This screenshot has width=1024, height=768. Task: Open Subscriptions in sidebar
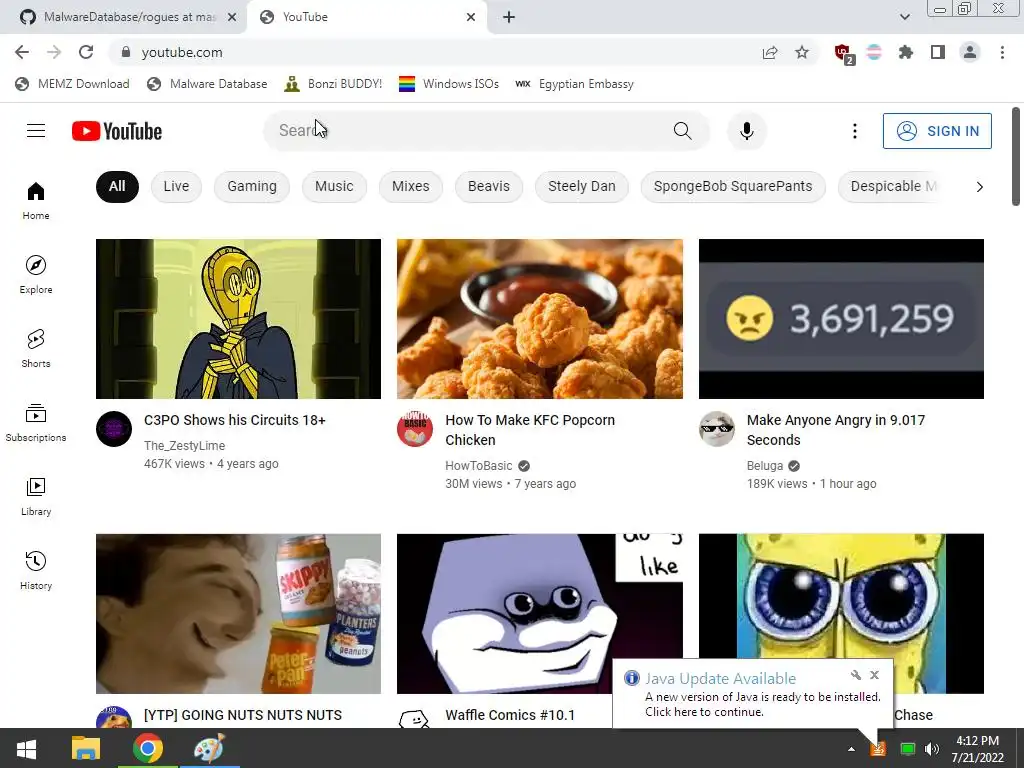point(36,423)
